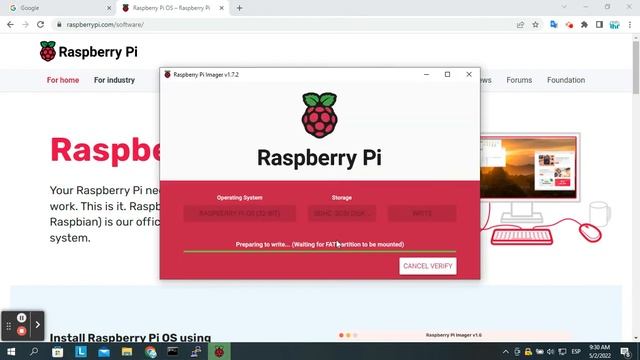This screenshot has width=640, height=360.
Task: Click the raspberry logo in the Imager window
Action: [x=320, y=116]
